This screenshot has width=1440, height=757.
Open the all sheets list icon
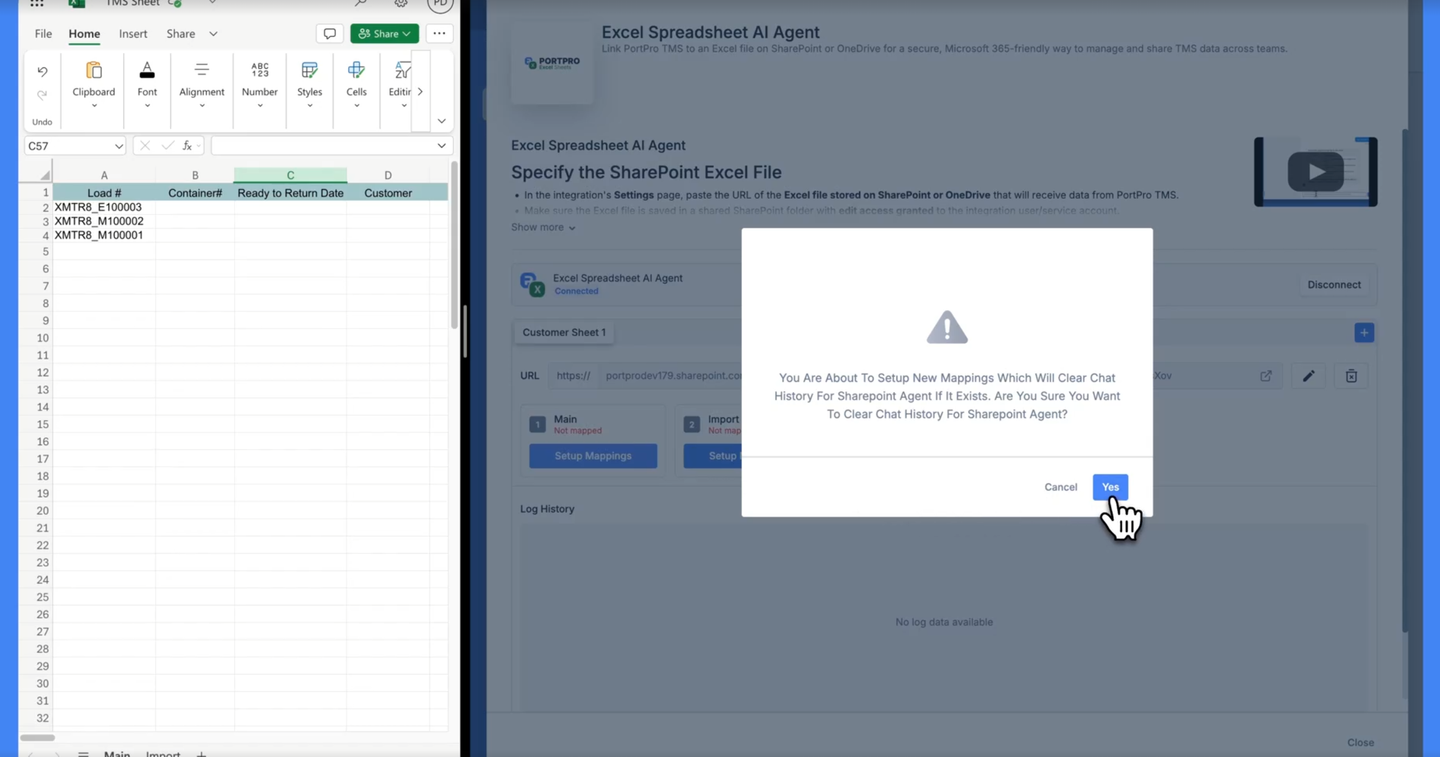(x=83, y=753)
